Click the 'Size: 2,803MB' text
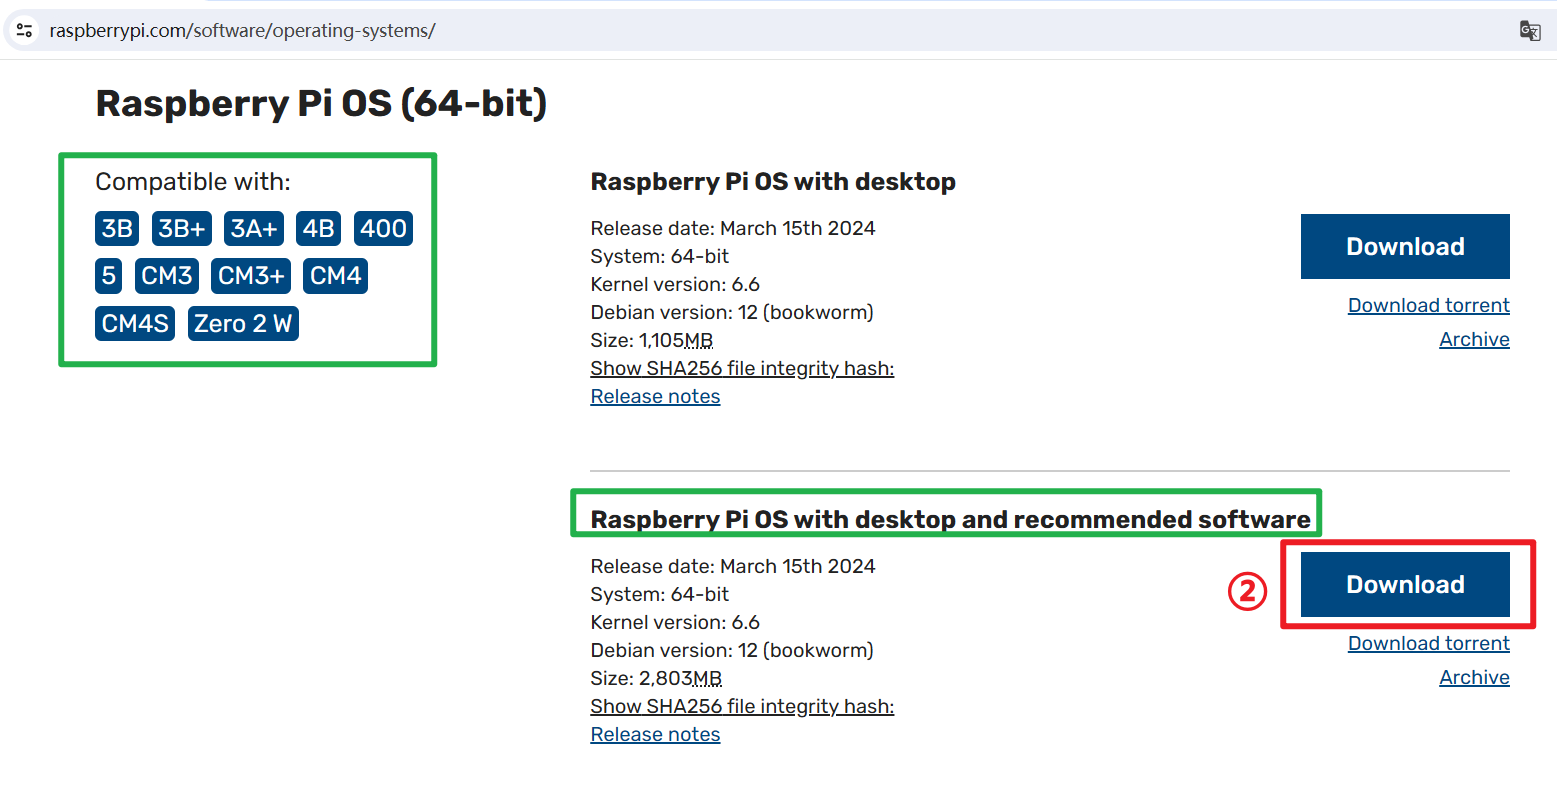Viewport: 1557px width, 797px height. 656,678
